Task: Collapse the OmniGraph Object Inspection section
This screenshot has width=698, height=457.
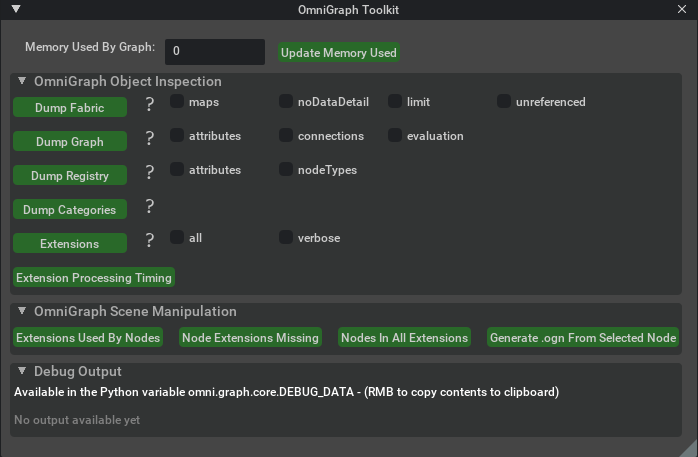Action: (x=23, y=81)
